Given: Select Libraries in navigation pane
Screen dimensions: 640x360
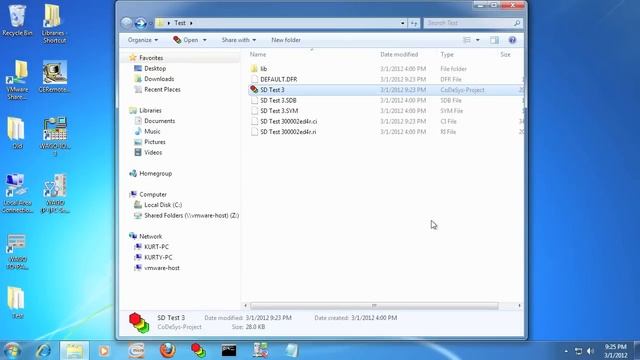Looking at the screenshot, I should coord(150,111).
